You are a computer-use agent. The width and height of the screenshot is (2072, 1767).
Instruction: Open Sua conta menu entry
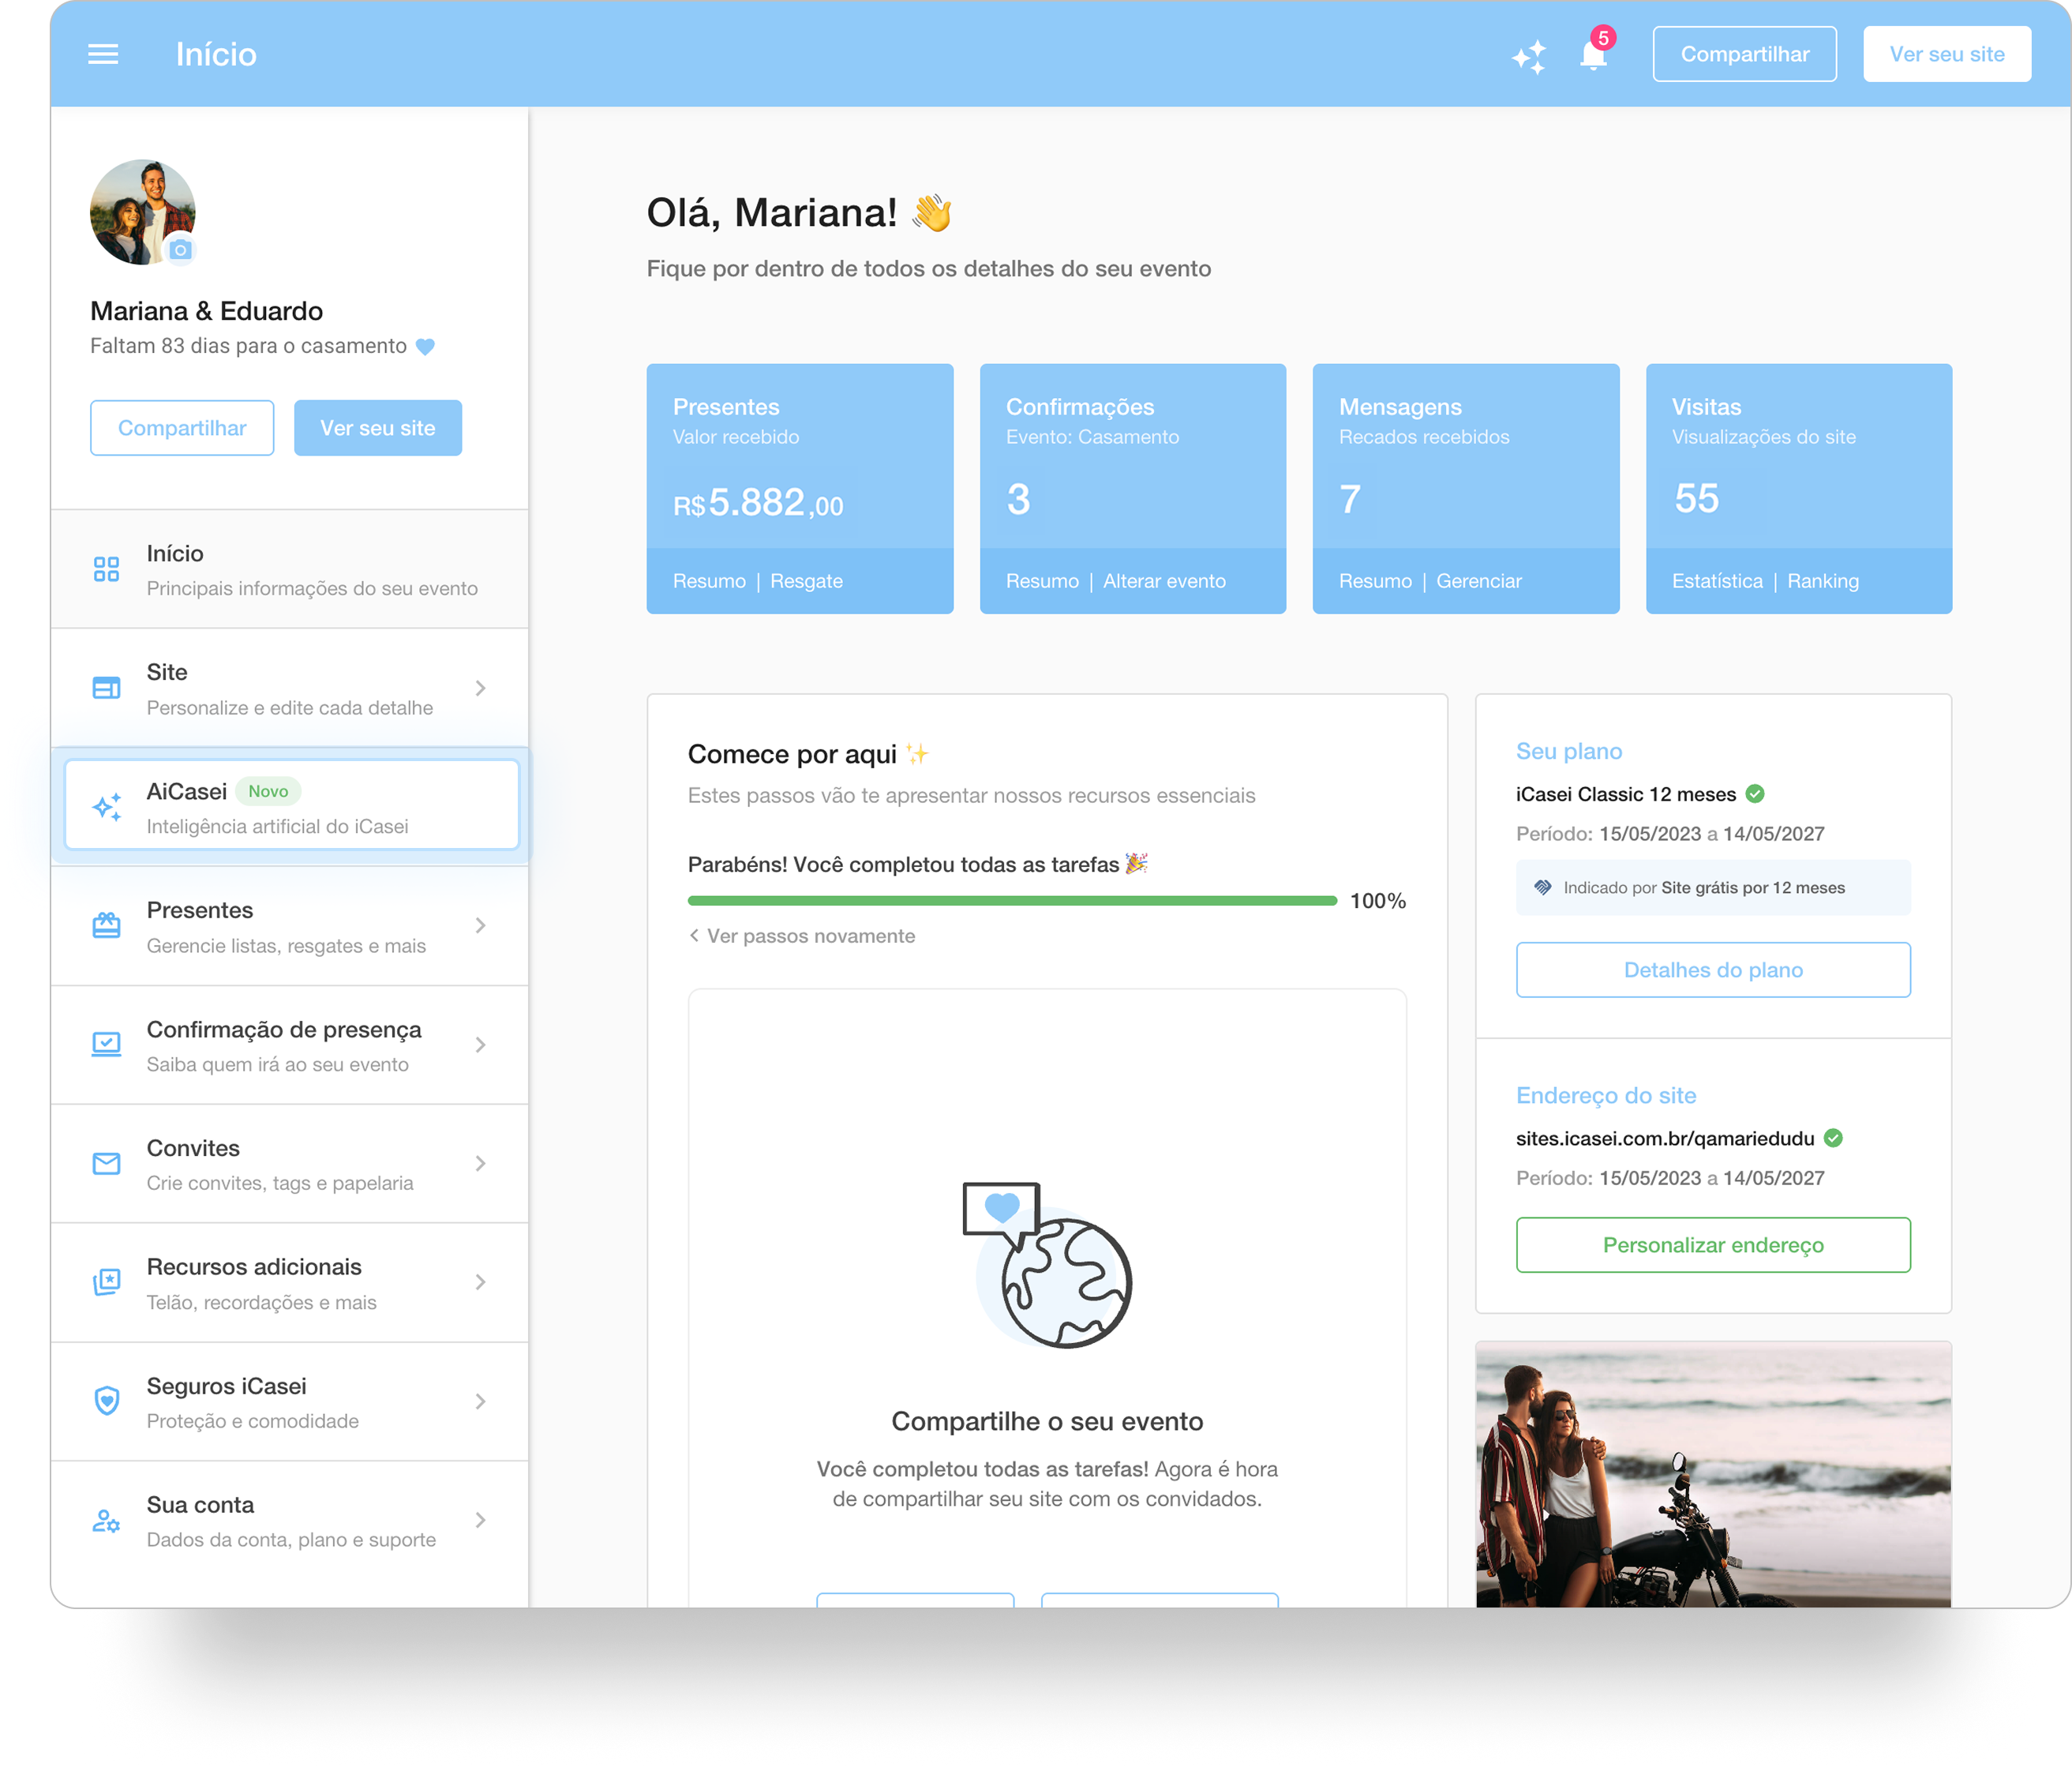(x=290, y=1520)
